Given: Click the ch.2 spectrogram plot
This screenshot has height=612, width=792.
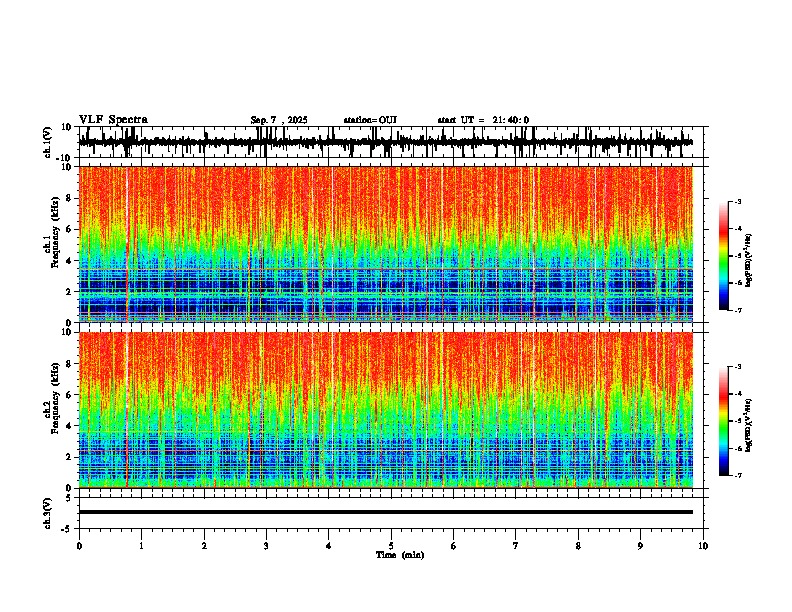Looking at the screenshot, I should coord(385,410).
